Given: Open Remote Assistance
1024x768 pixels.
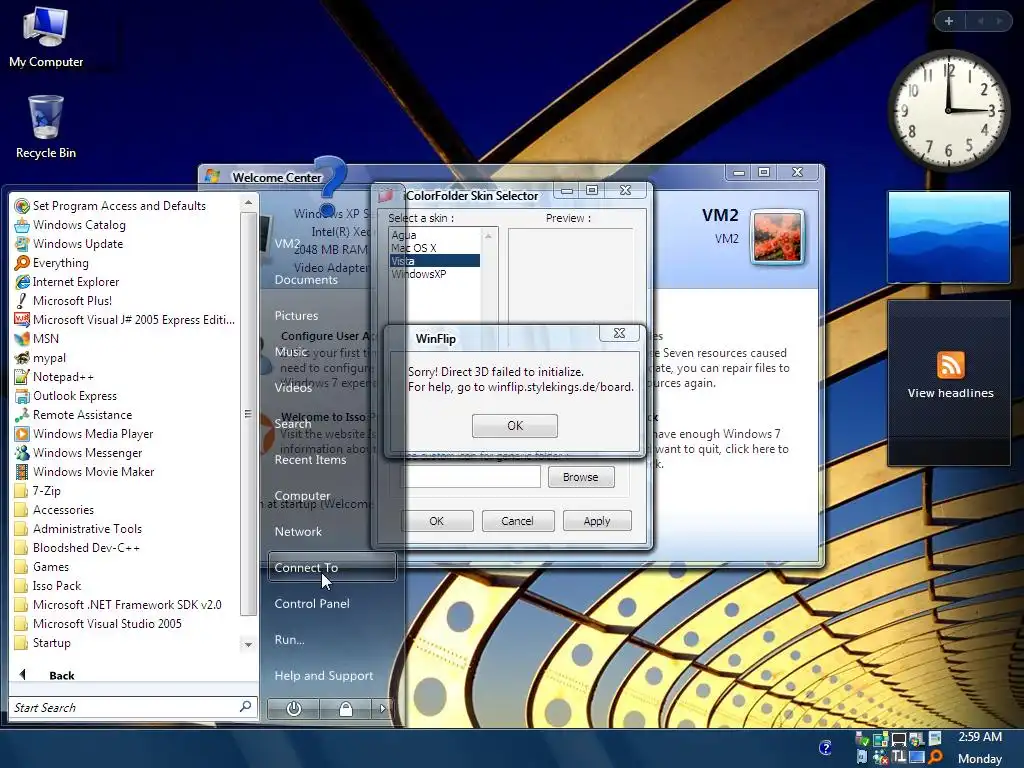Looking at the screenshot, I should [73, 415].
